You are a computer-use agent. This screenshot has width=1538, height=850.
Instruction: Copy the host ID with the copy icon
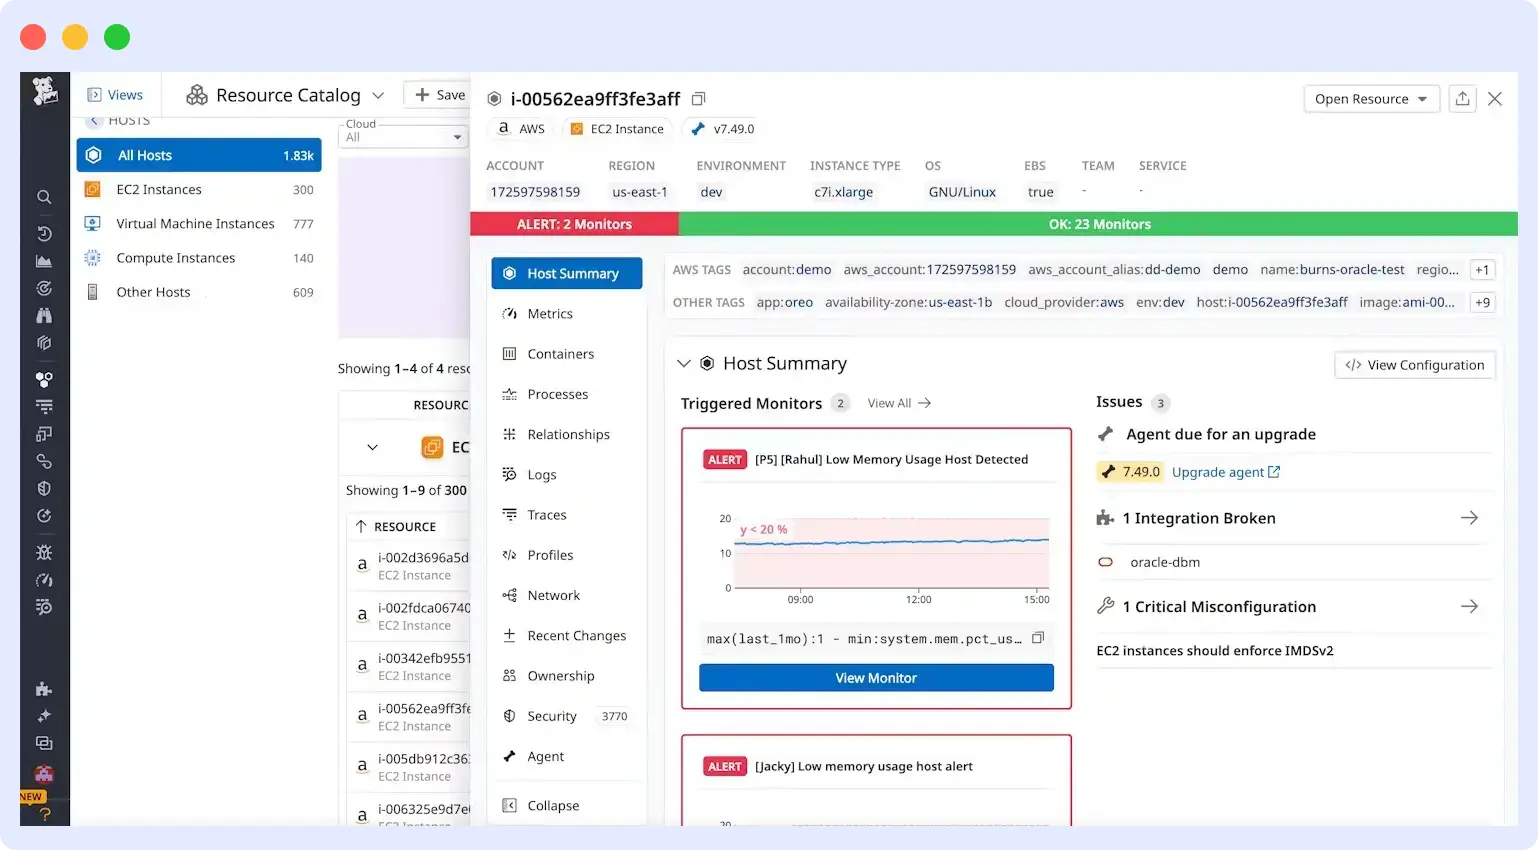(698, 99)
